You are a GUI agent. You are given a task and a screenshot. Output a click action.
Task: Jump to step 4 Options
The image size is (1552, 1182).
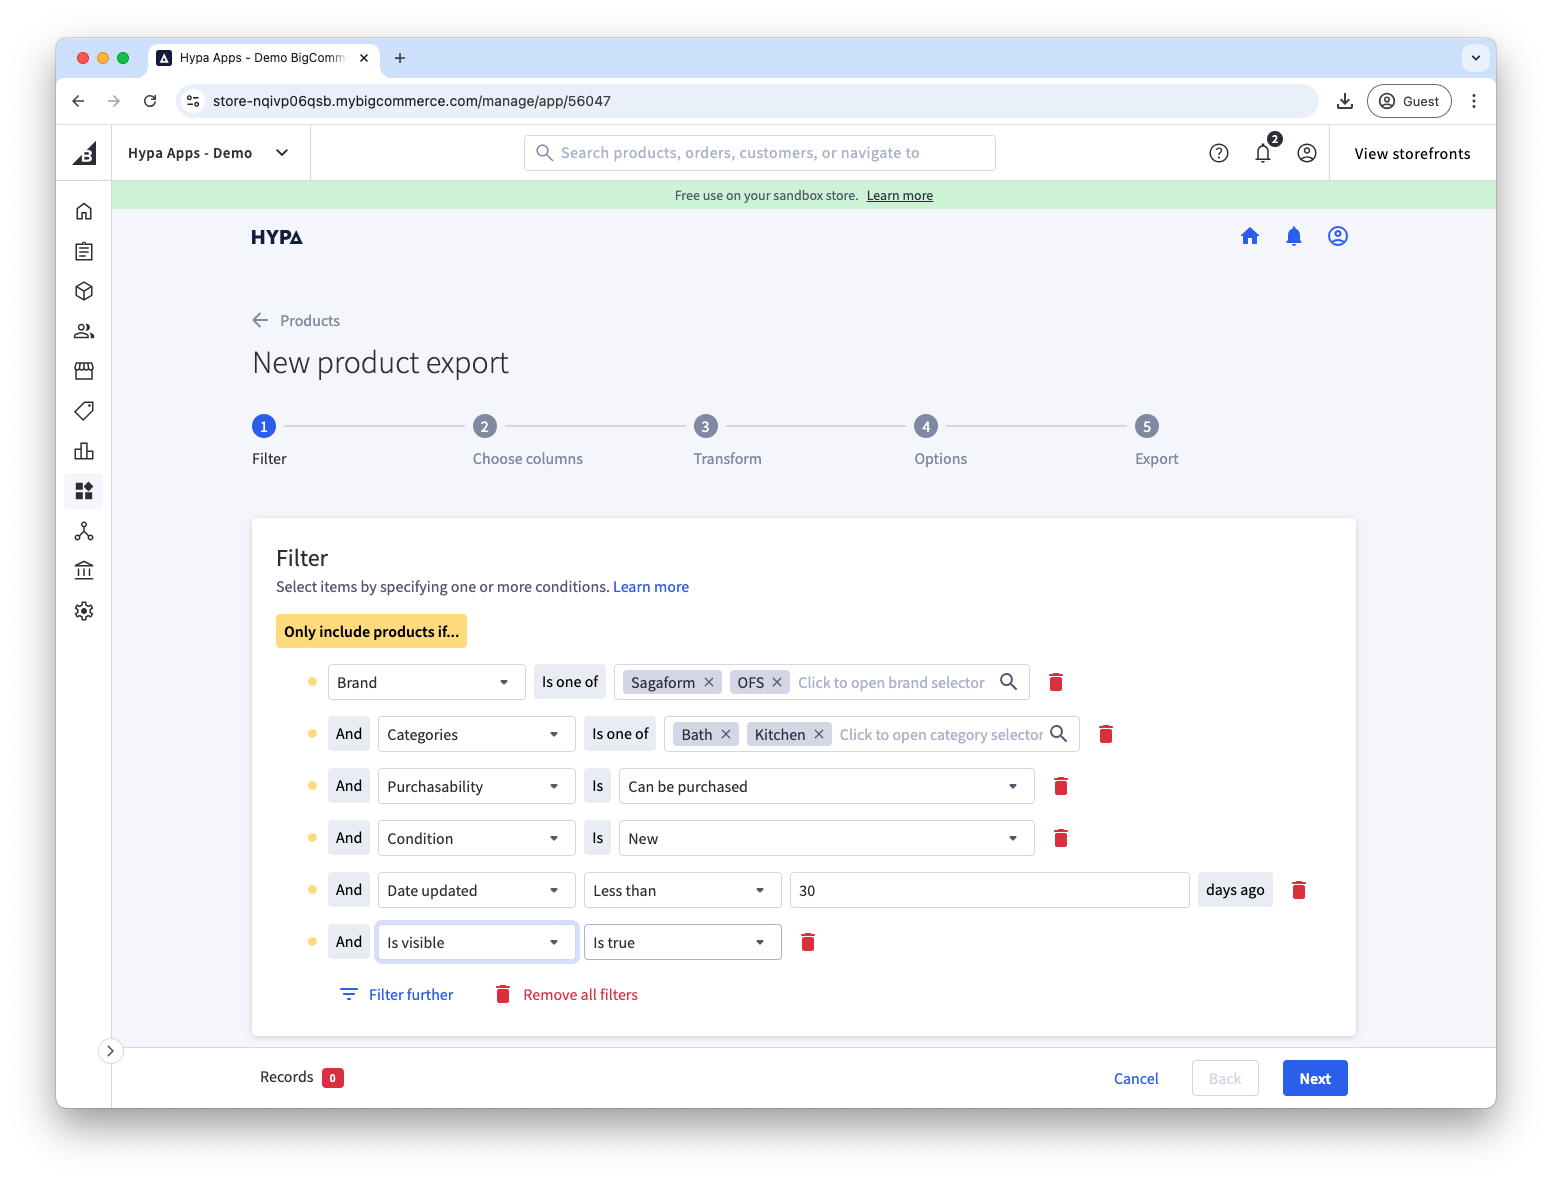coord(925,427)
